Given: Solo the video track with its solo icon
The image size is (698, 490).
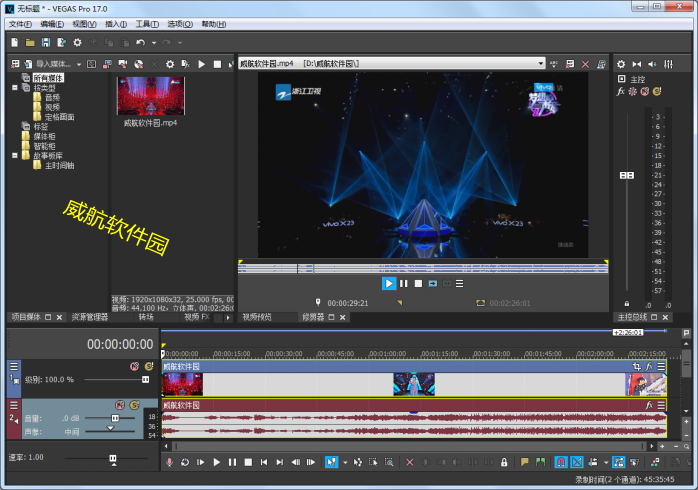Looking at the screenshot, I should click(x=149, y=366).
